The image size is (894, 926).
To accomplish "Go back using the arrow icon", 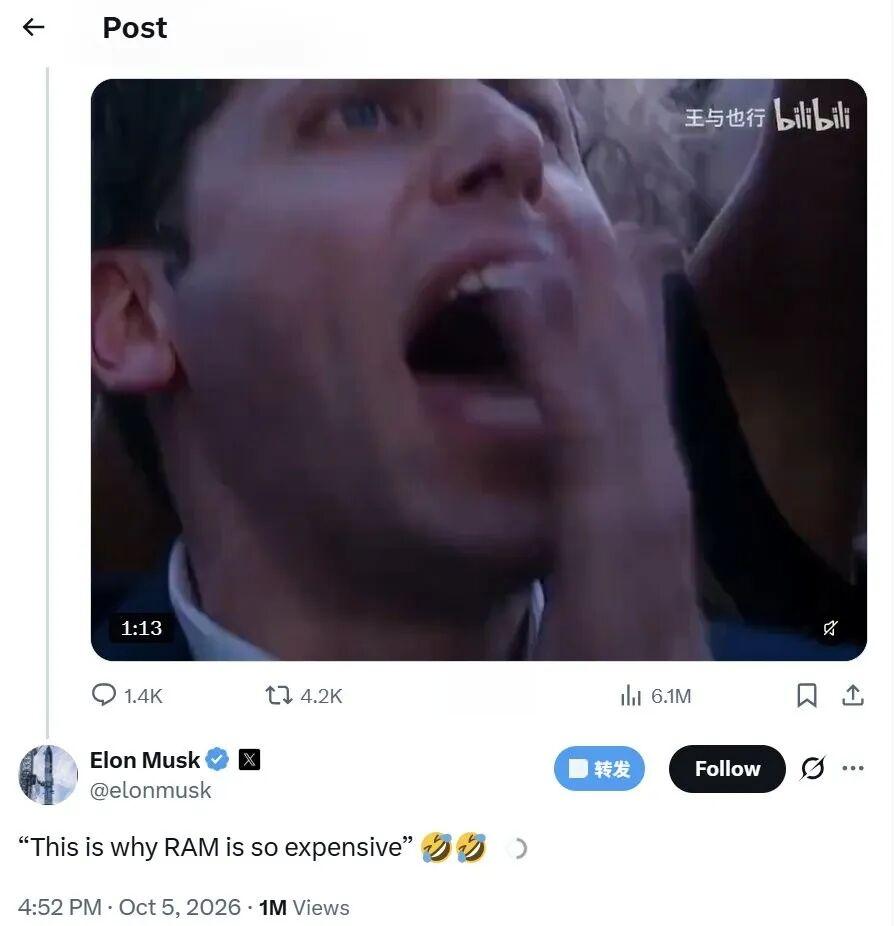I will 33,27.
